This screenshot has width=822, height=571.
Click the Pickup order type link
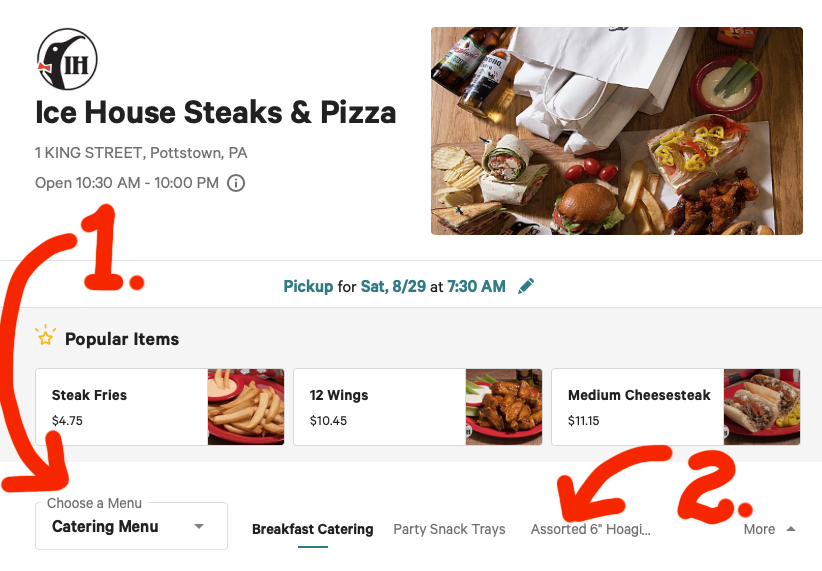[x=308, y=287]
